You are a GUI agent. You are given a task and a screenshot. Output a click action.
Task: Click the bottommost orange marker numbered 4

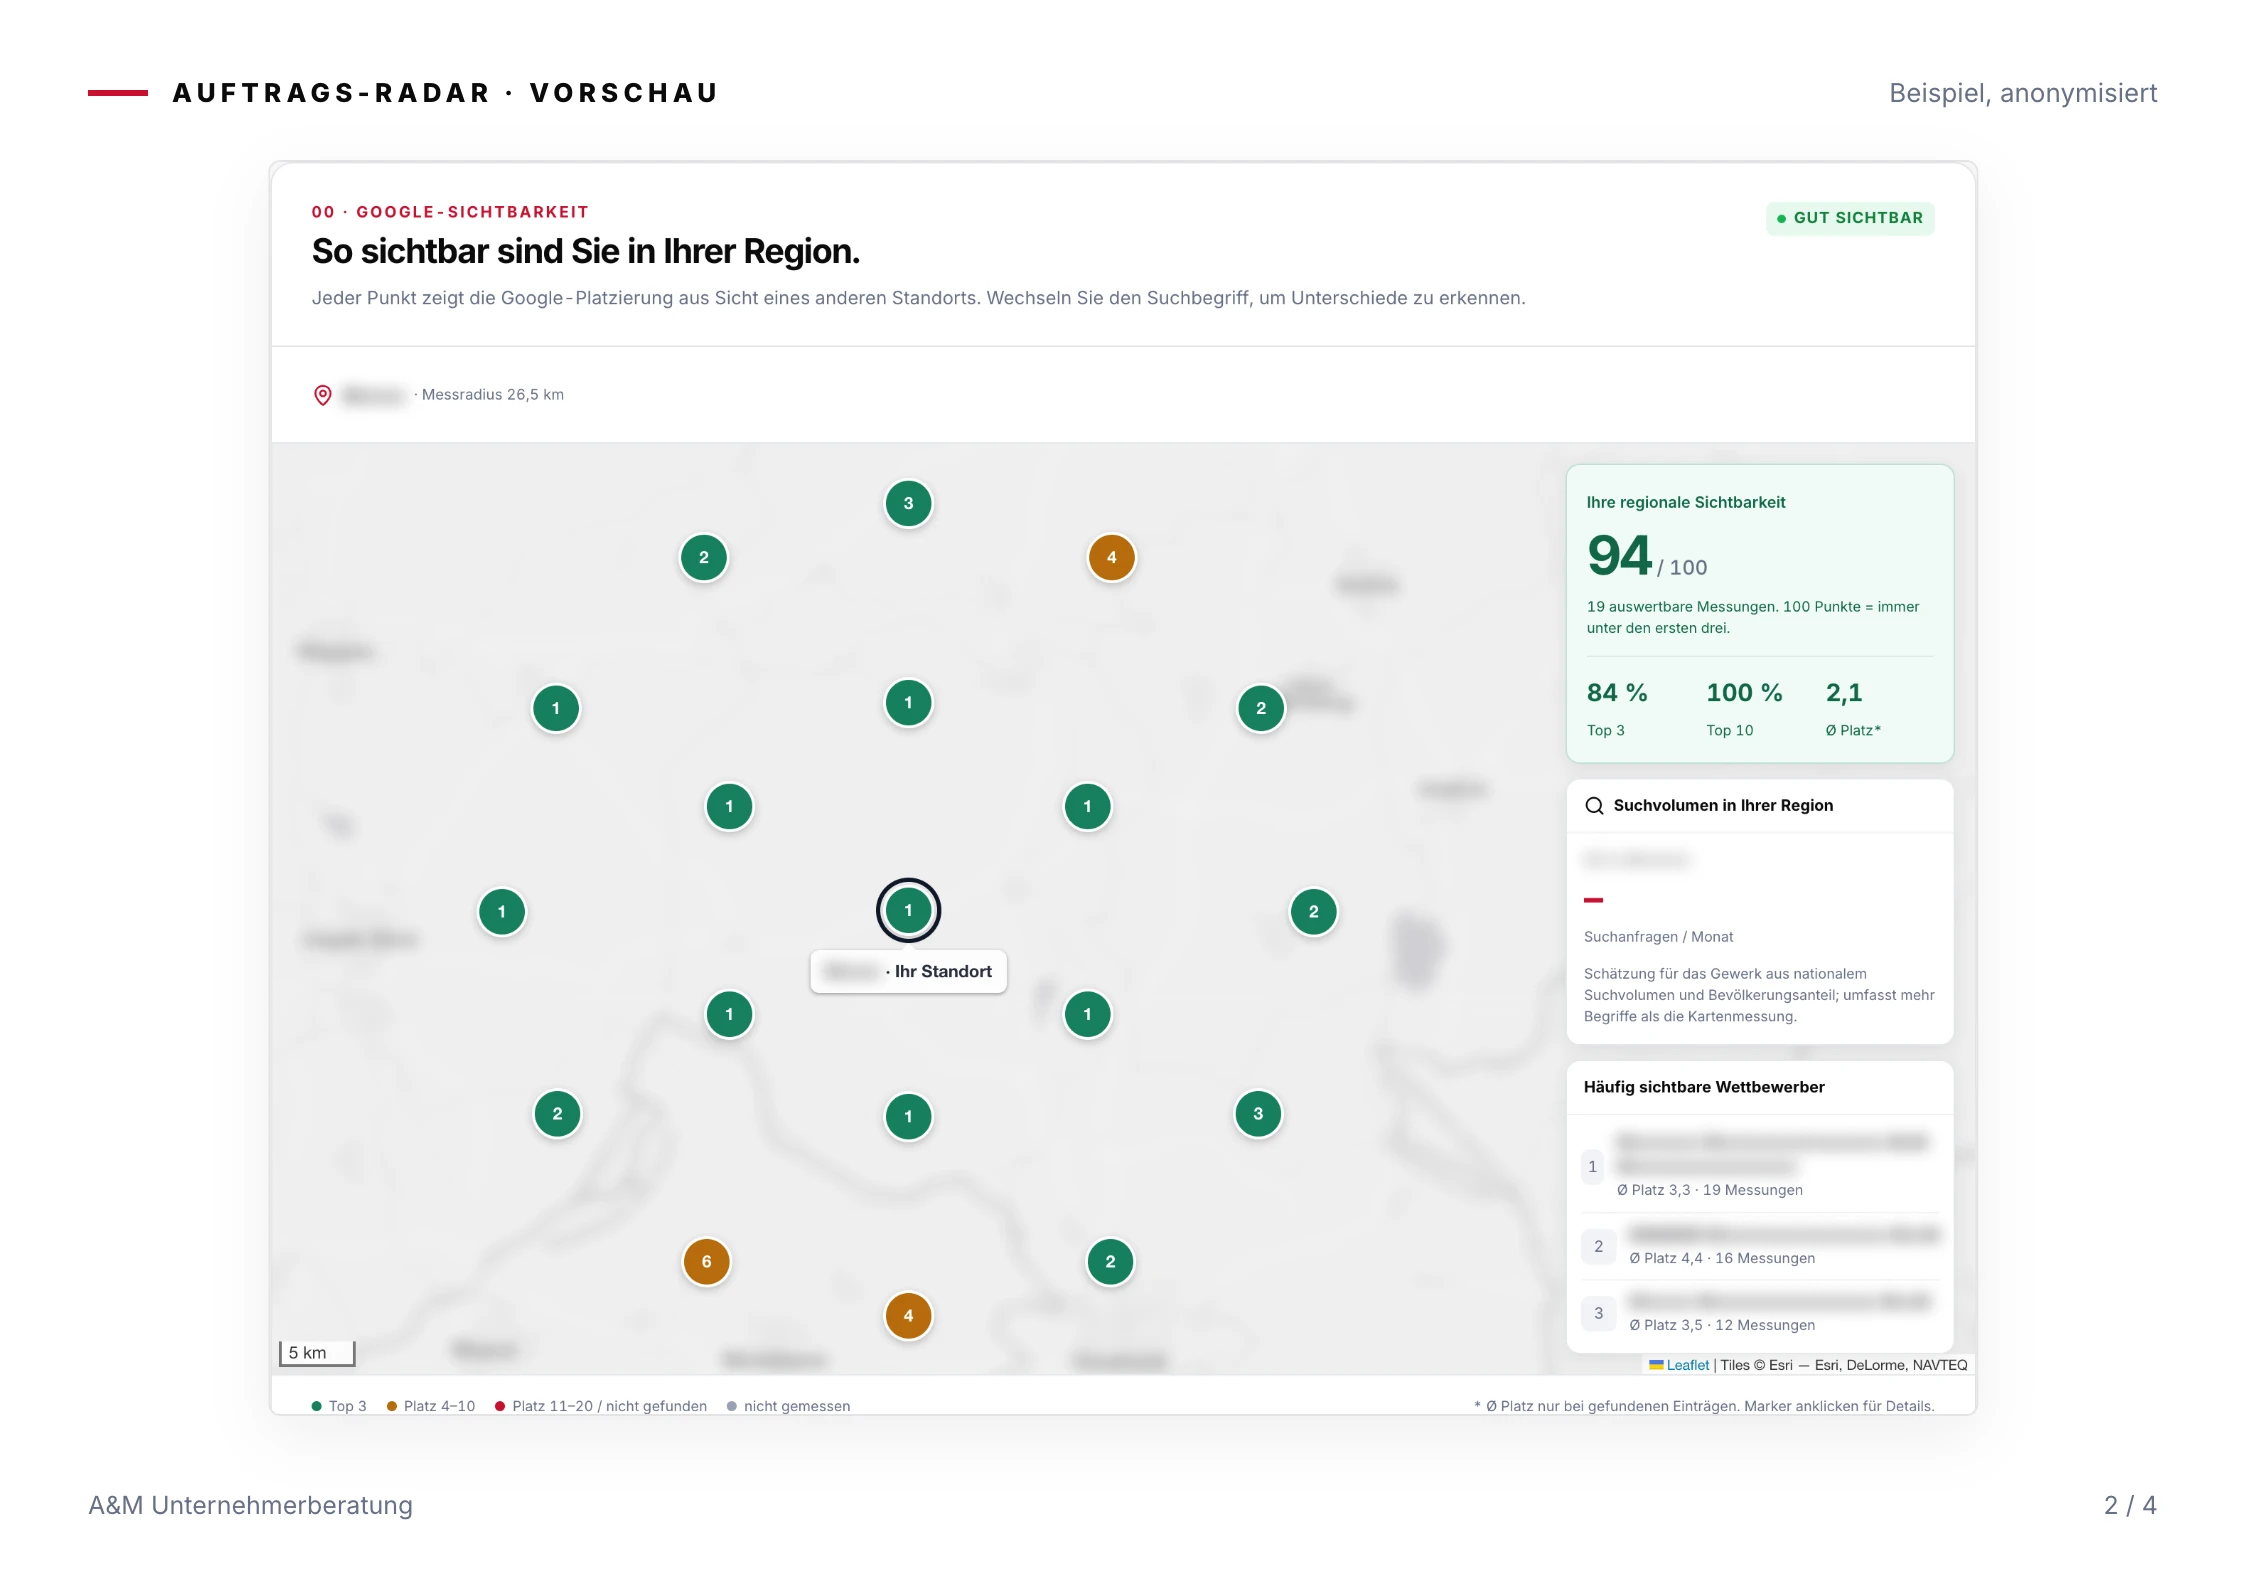pos(908,1315)
